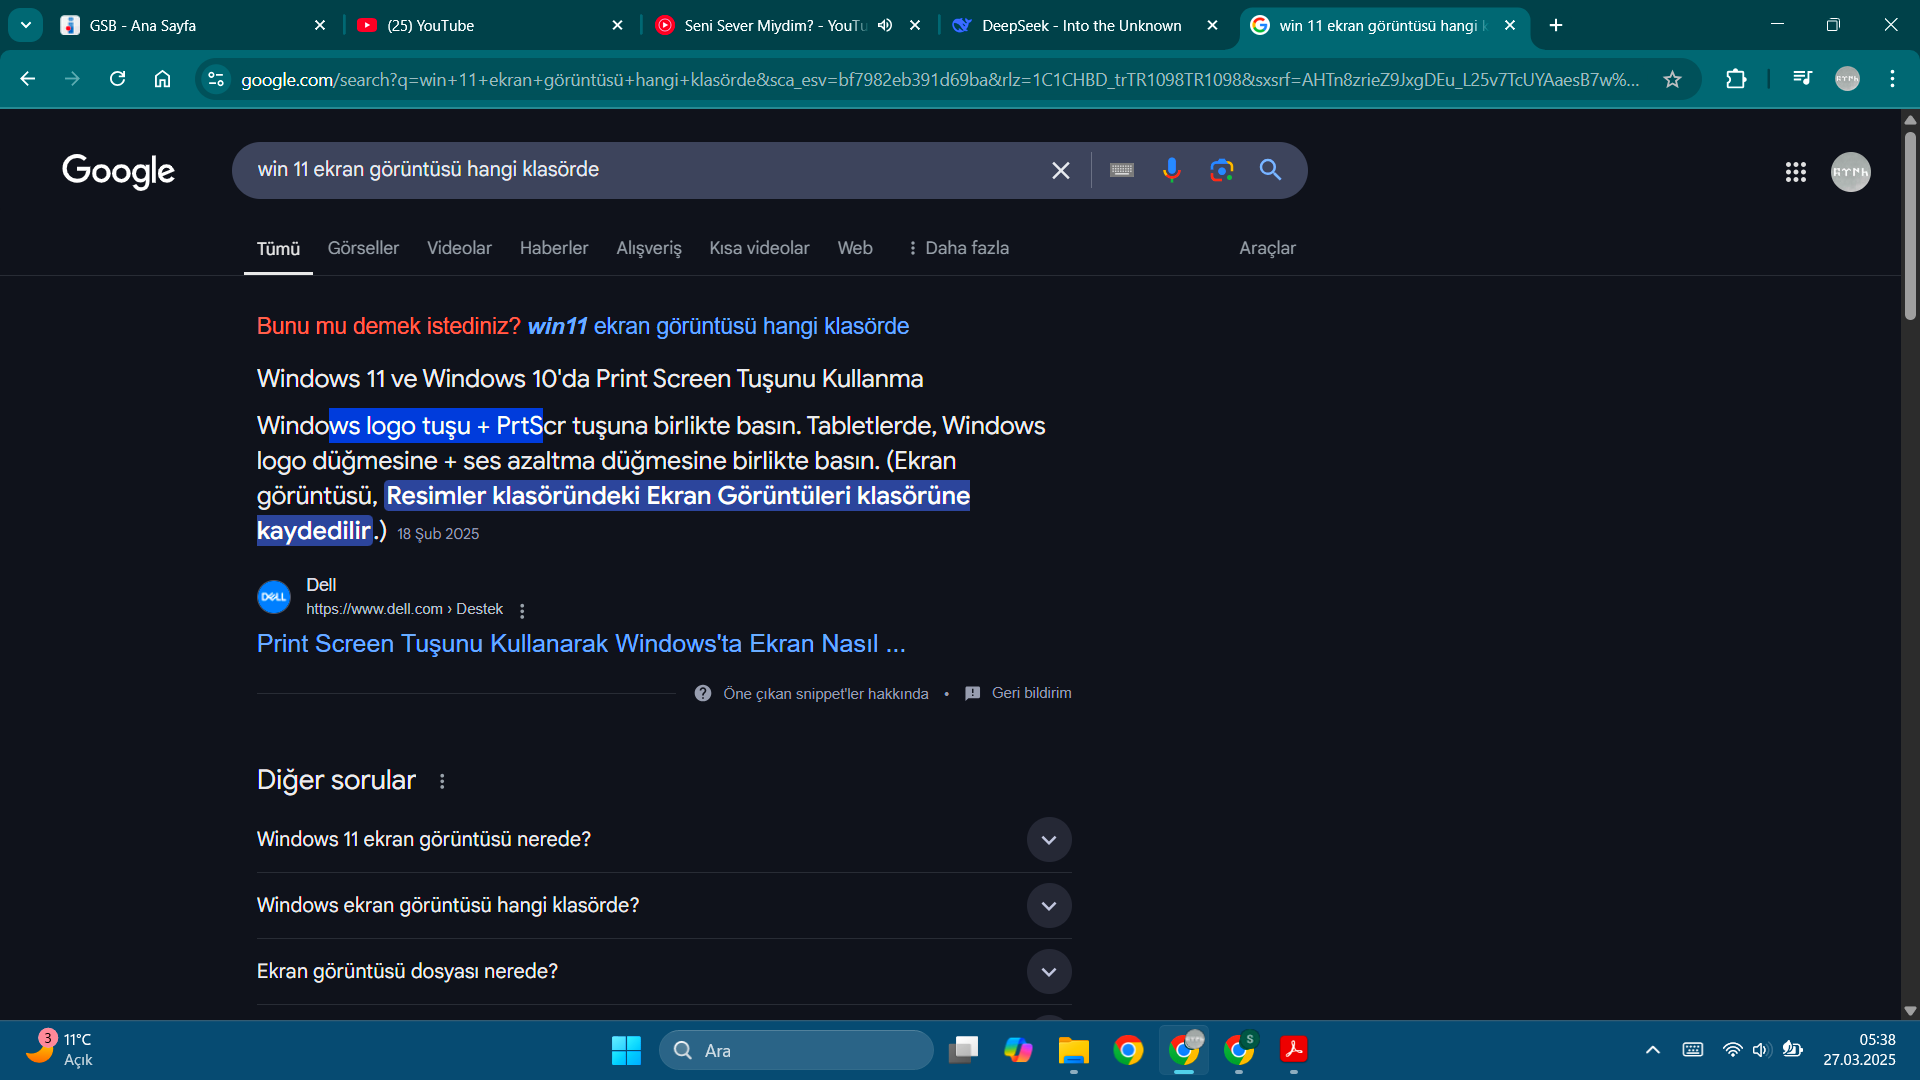1920x1080 pixels.
Task: Open the Google account avatar
Action: (1851, 172)
